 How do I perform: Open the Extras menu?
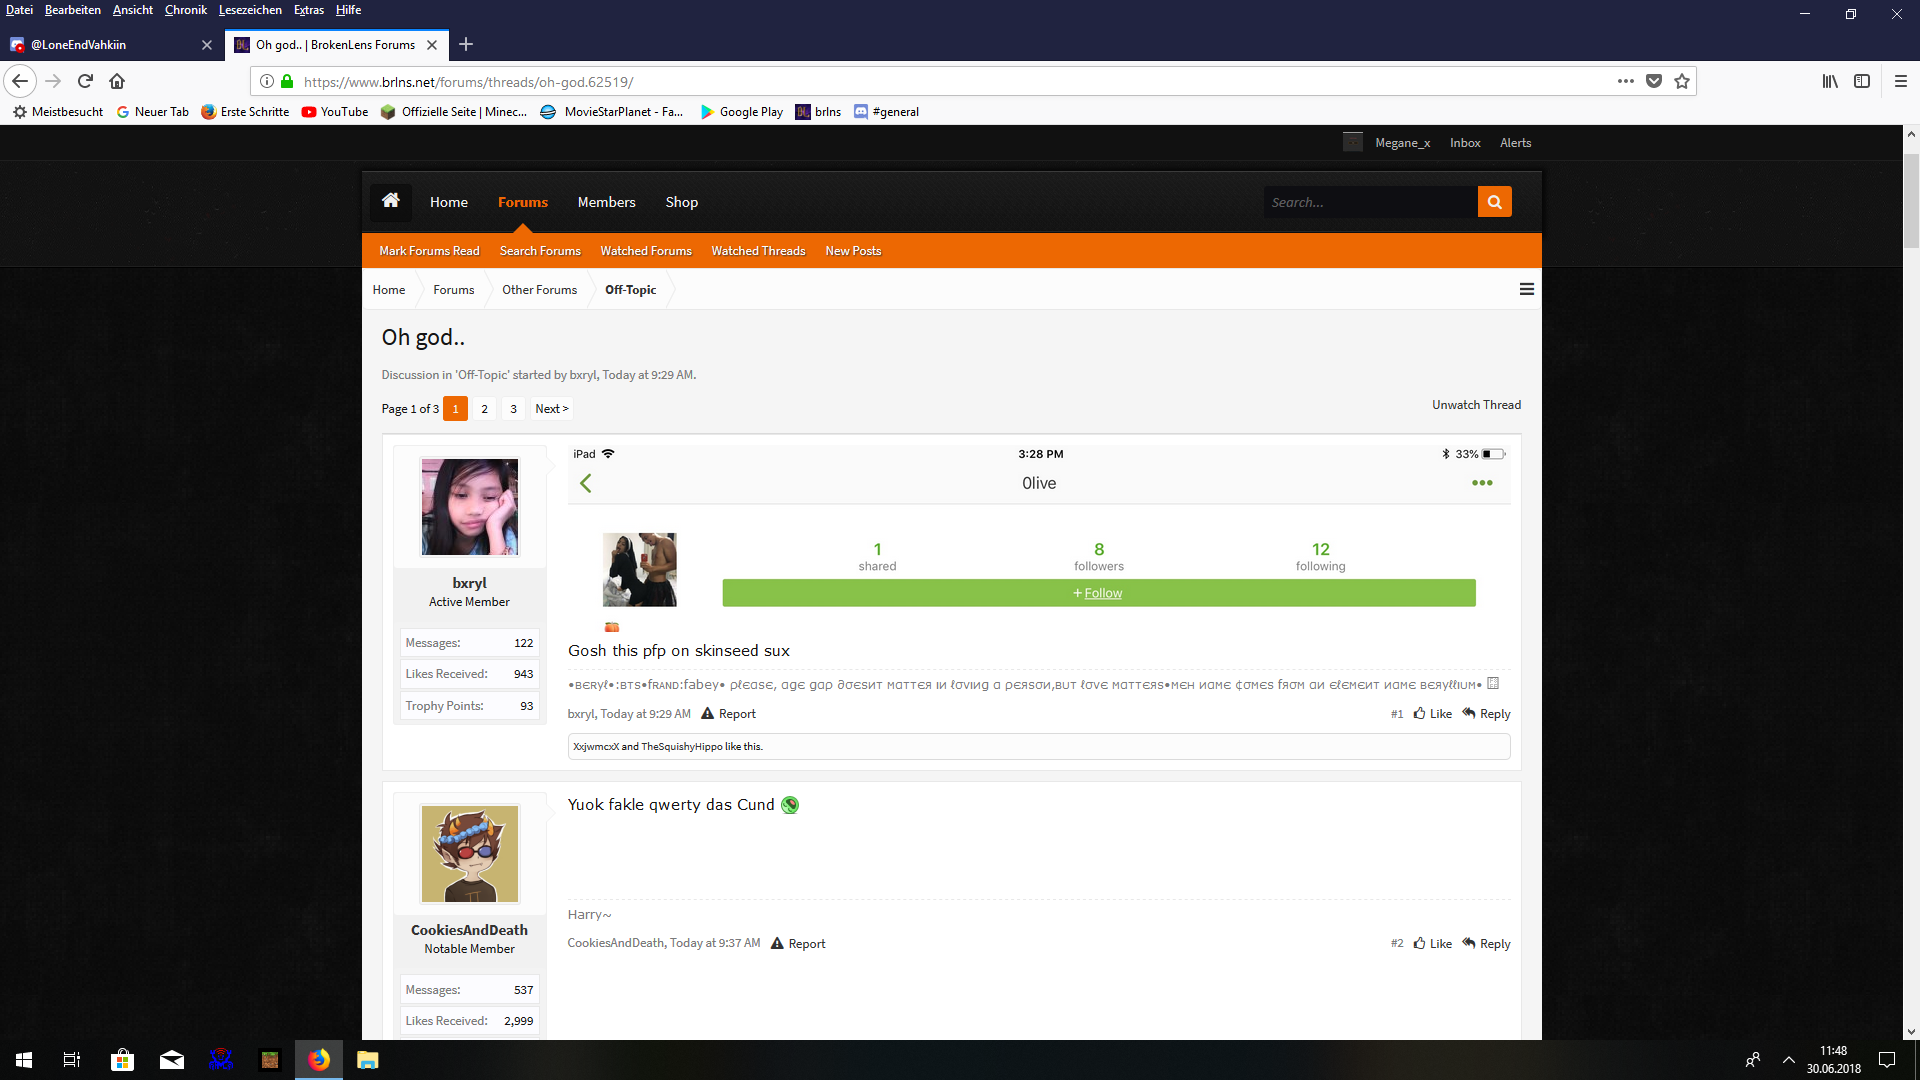coord(309,10)
